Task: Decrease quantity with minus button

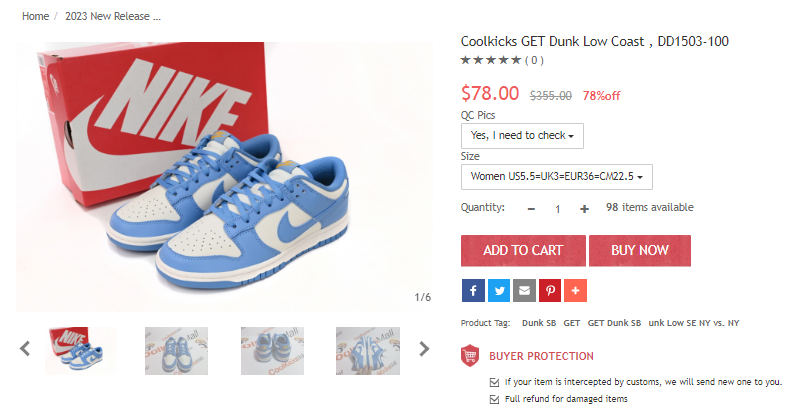Action: click(x=531, y=208)
